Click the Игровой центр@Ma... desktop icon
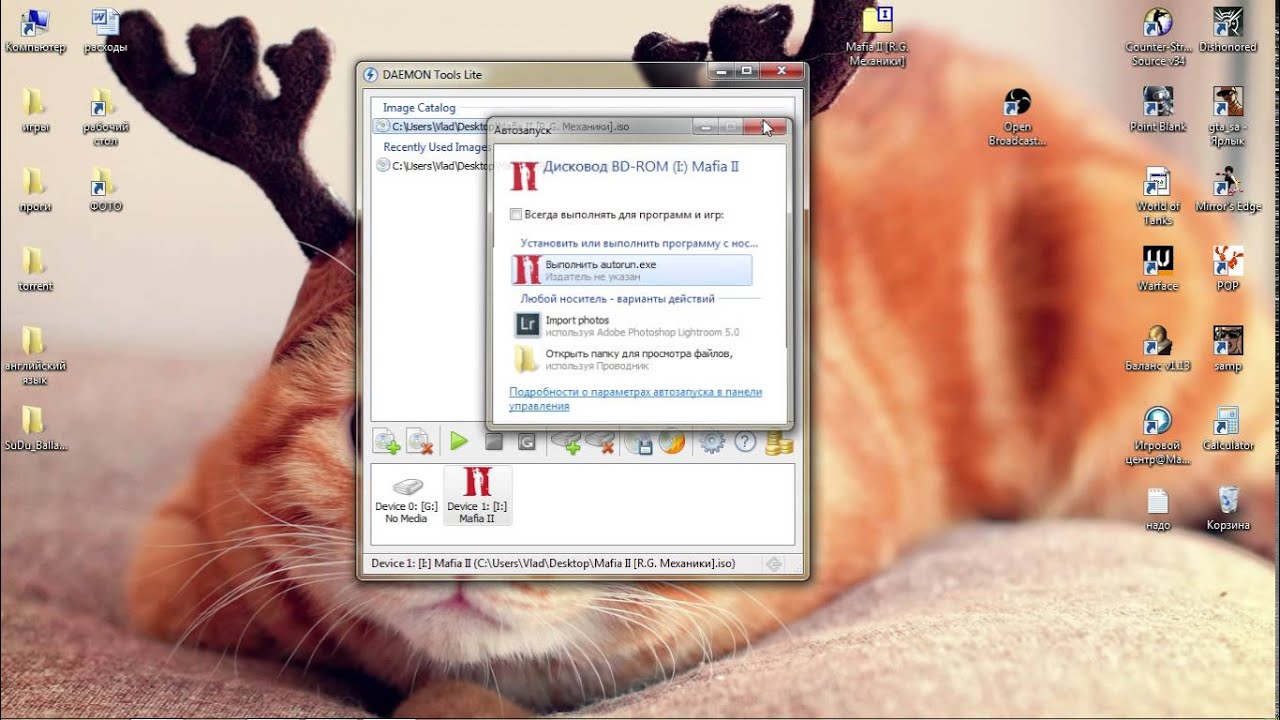This screenshot has height=720, width=1280. [x=1157, y=436]
